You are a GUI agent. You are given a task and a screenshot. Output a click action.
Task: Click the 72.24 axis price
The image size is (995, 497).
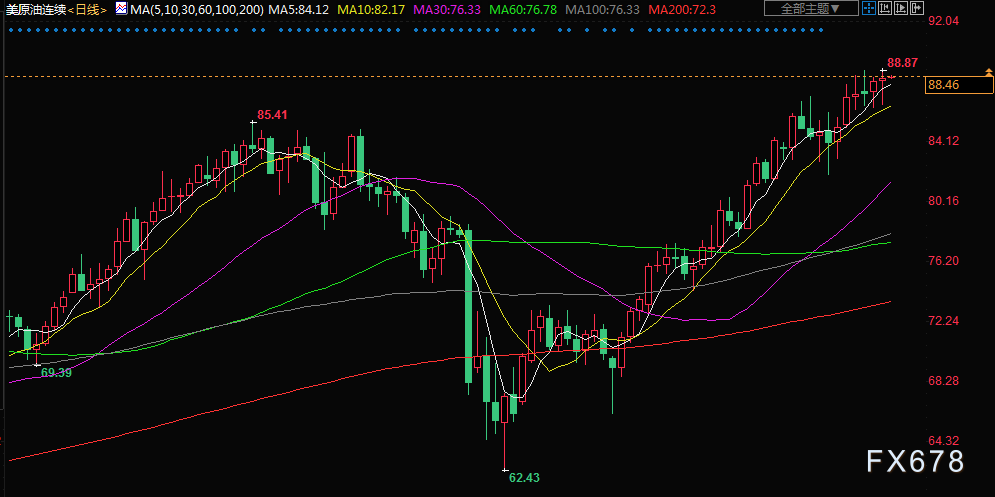pos(943,321)
